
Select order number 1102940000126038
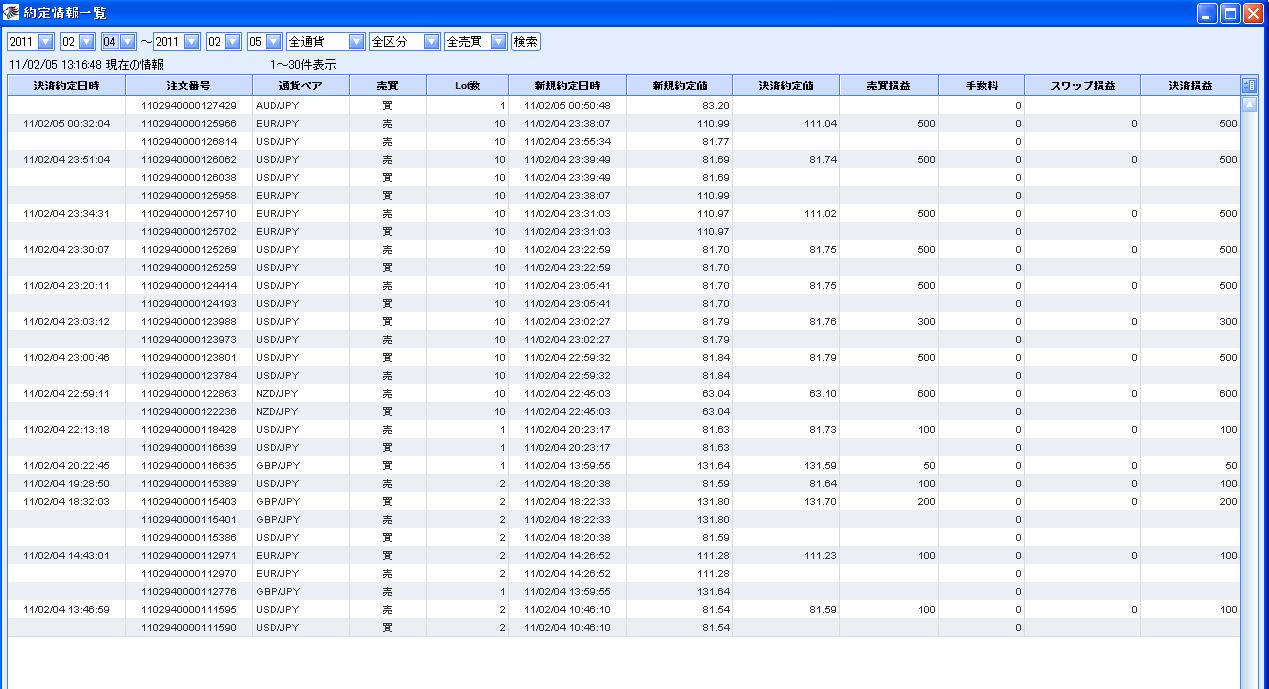(x=189, y=177)
